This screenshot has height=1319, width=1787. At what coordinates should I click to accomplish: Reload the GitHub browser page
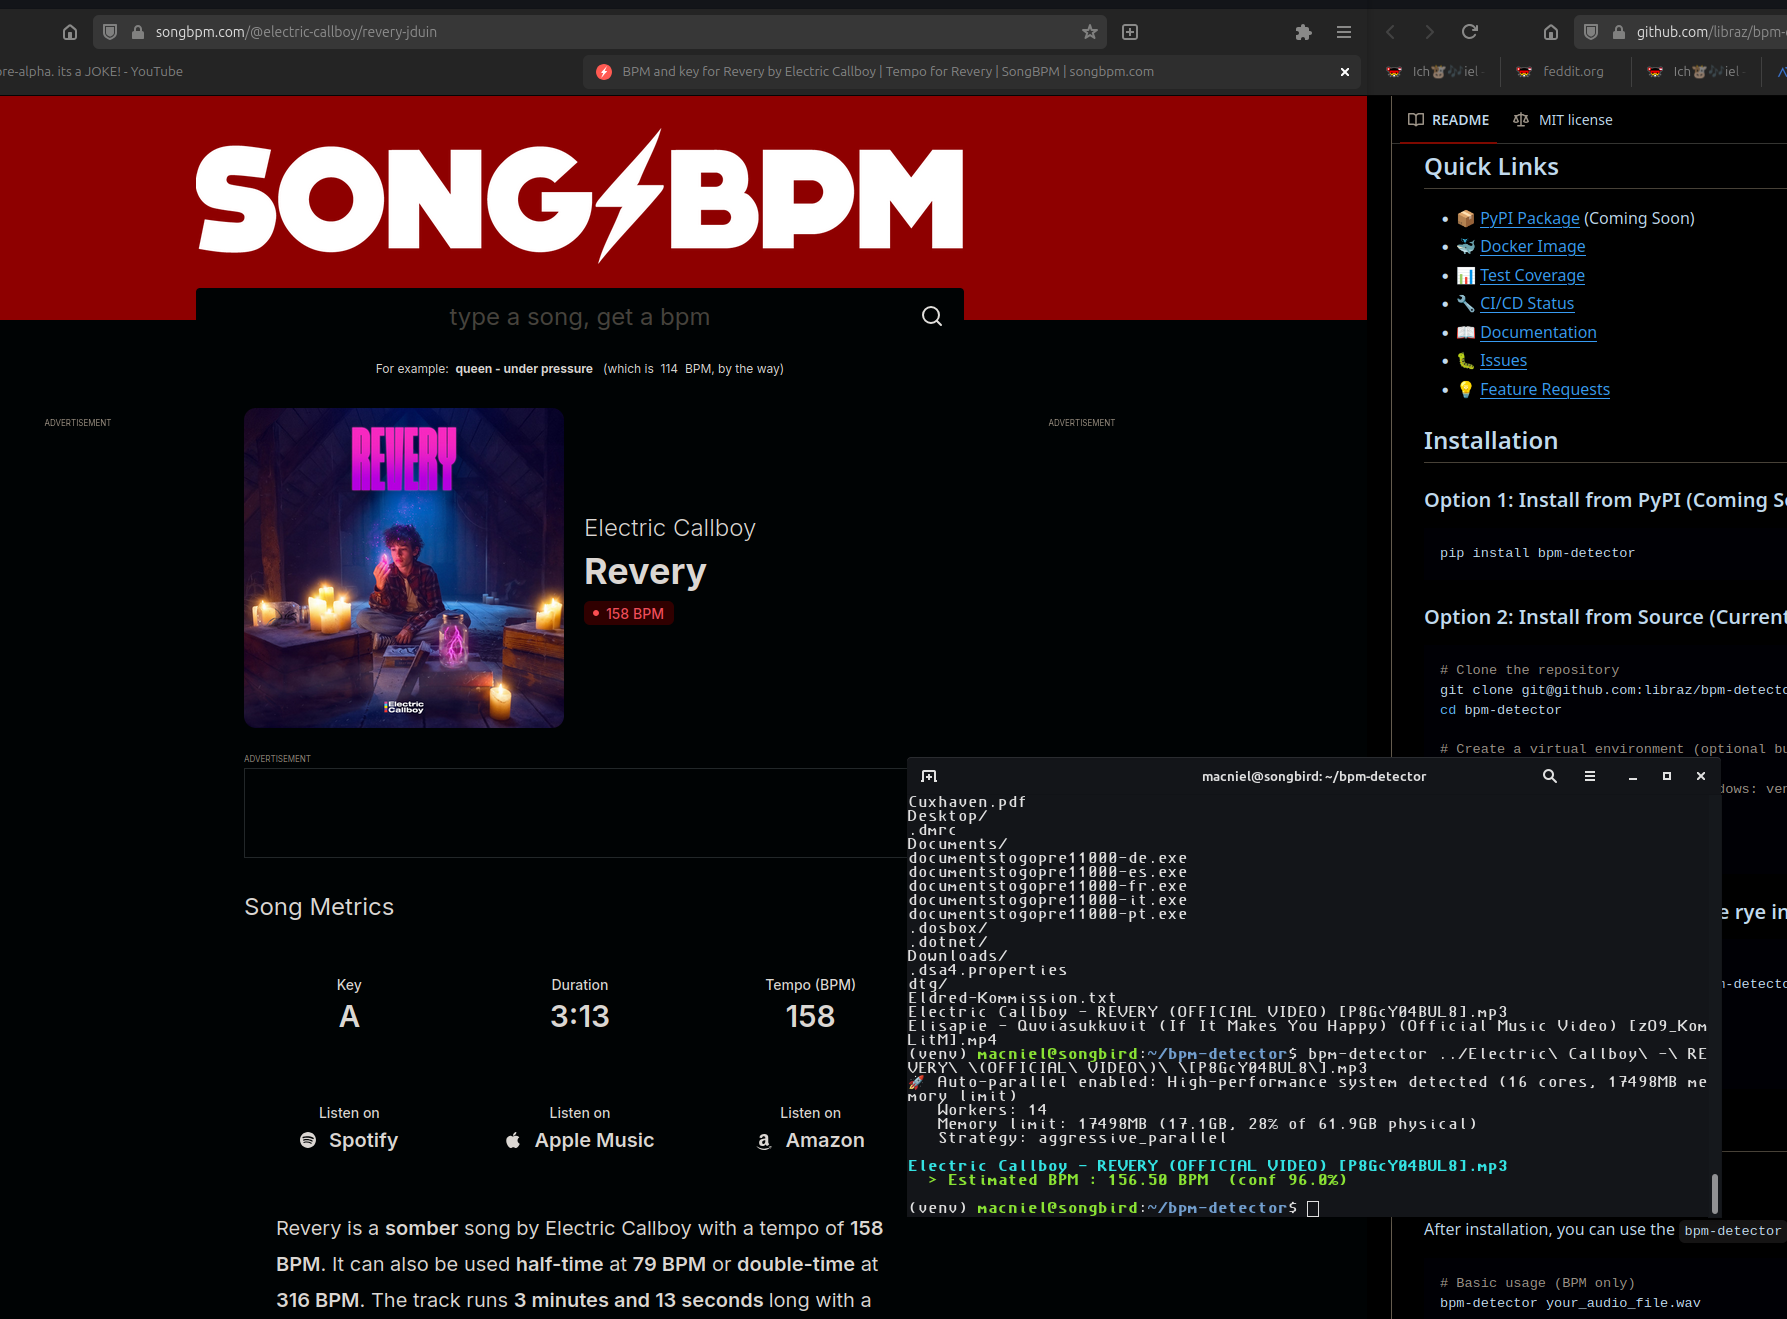click(1470, 32)
